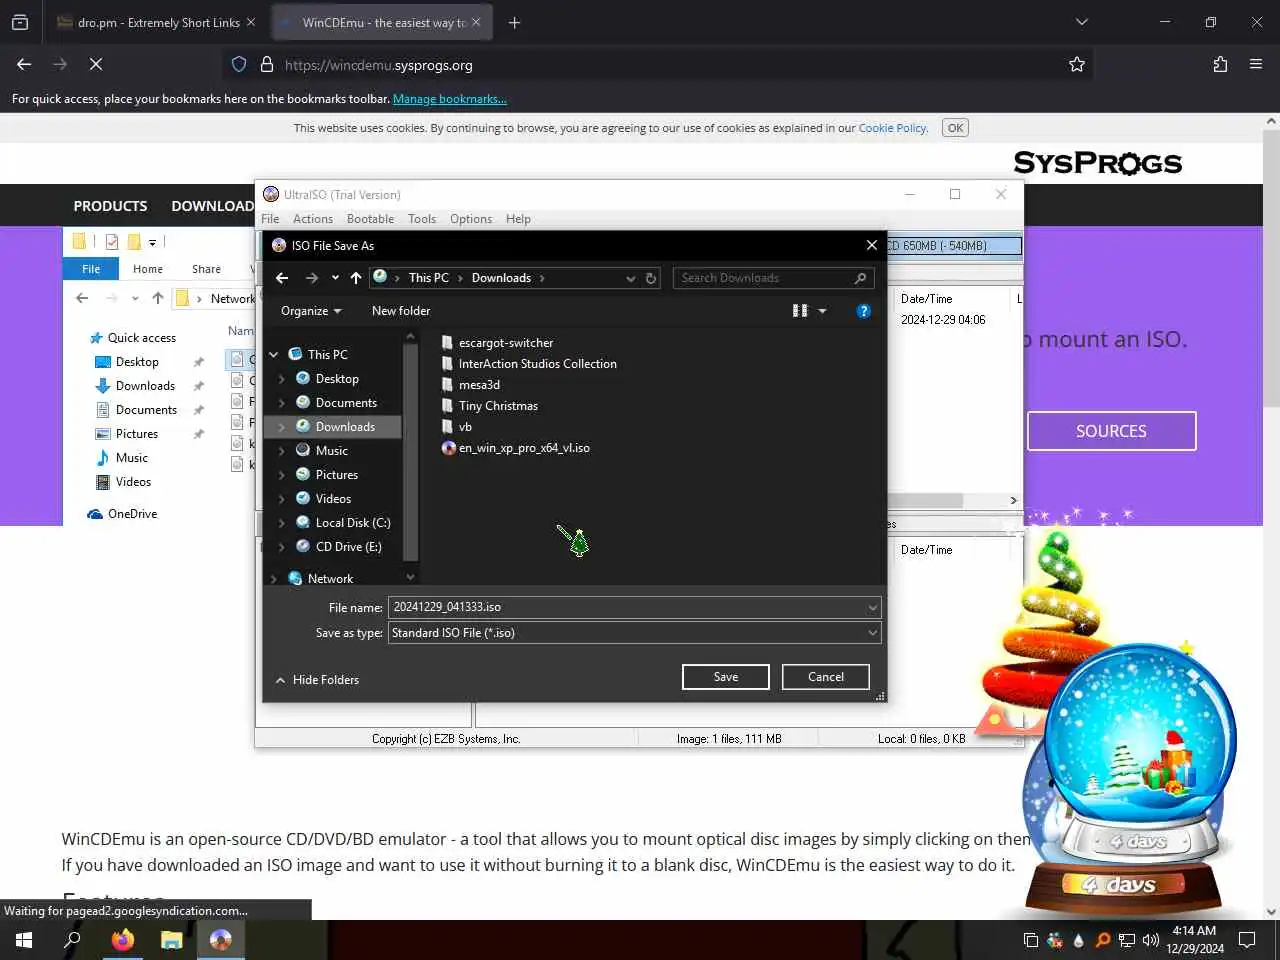Viewport: 1280px width, 960px height.
Task: Open the File name history dropdown
Action: pos(873,607)
